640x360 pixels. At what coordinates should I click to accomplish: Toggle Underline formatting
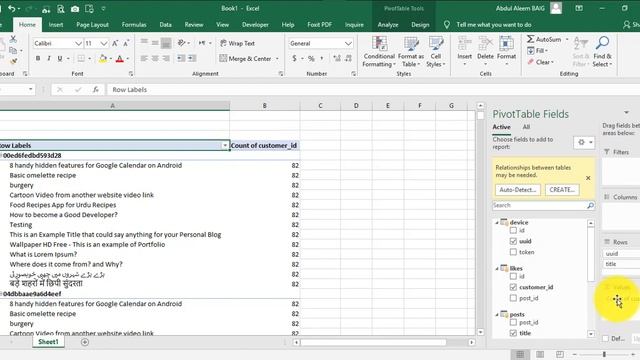[x=60, y=59]
